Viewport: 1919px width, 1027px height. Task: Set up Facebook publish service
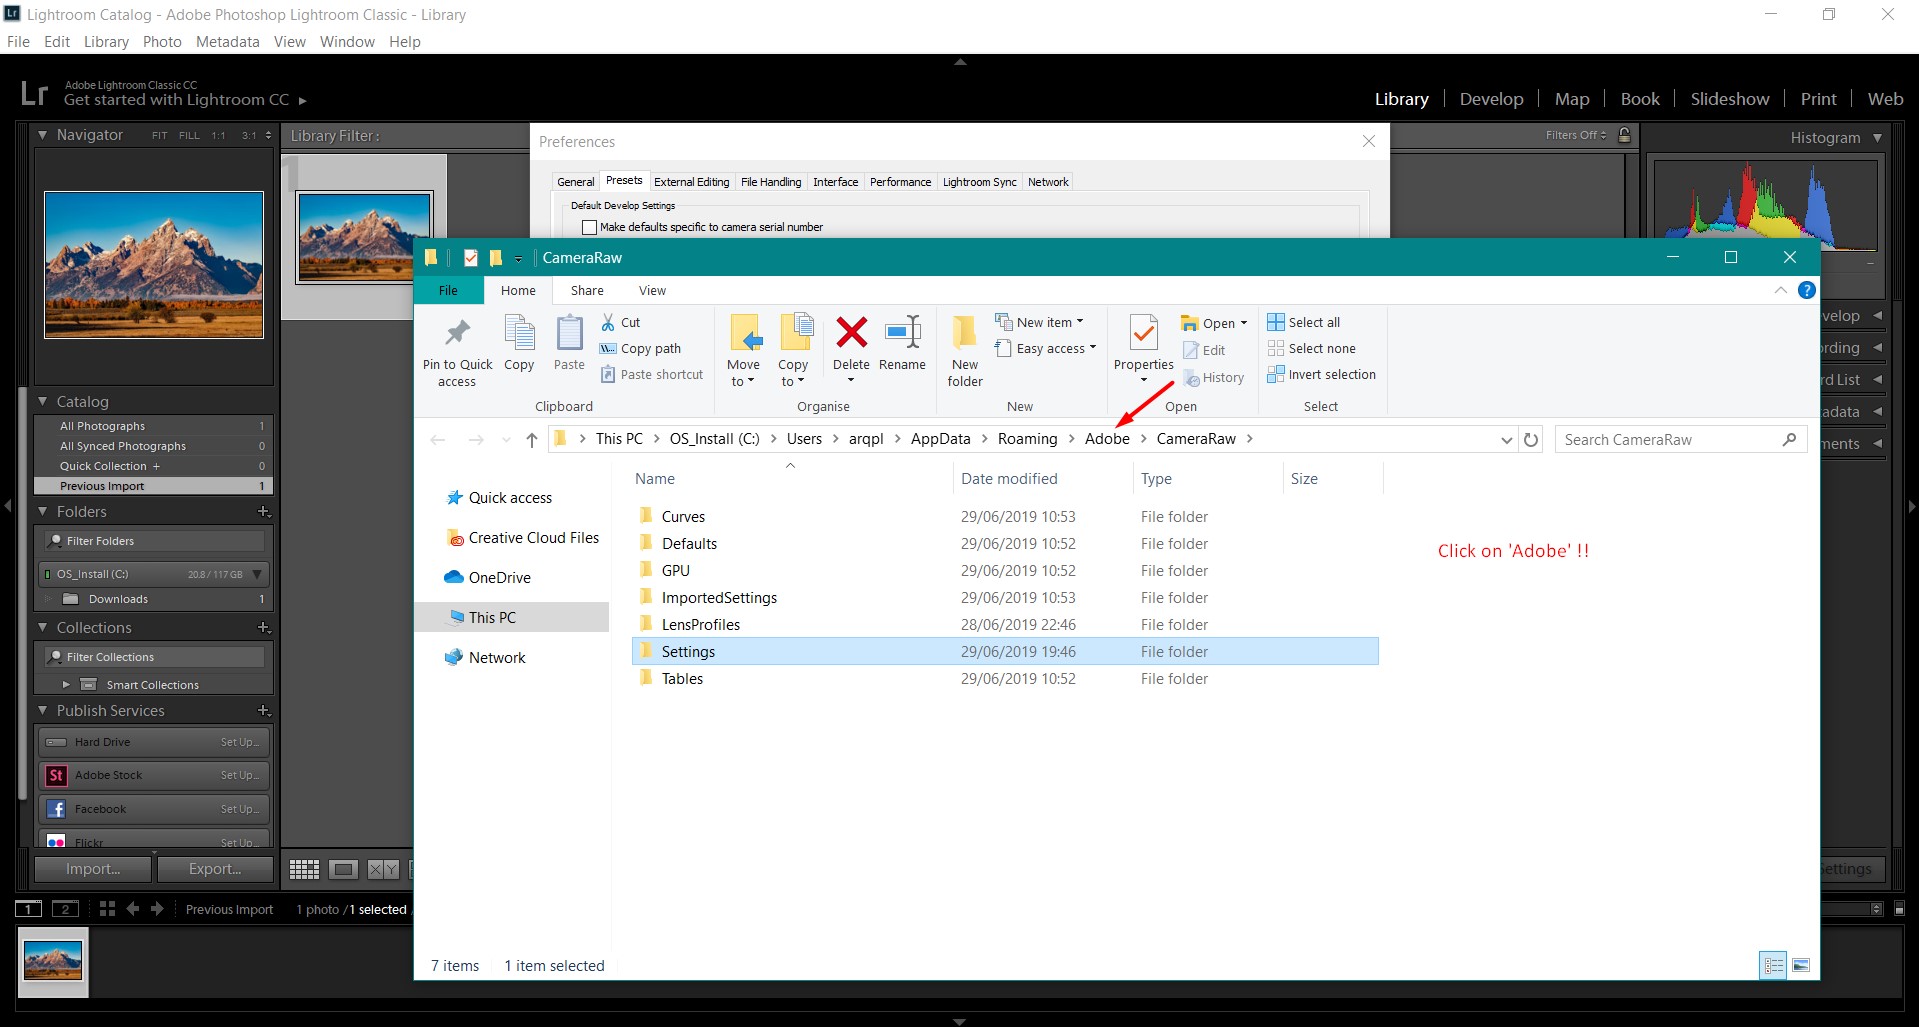coord(239,809)
